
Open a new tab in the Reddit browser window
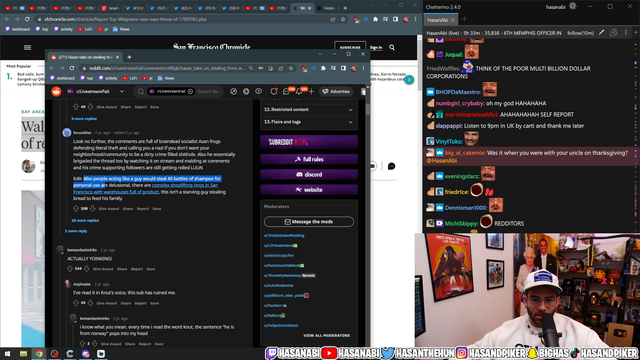coord(129,57)
